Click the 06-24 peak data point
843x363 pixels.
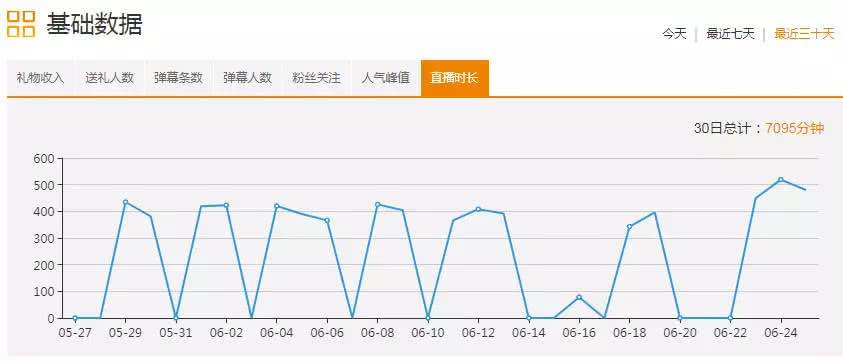click(x=781, y=180)
